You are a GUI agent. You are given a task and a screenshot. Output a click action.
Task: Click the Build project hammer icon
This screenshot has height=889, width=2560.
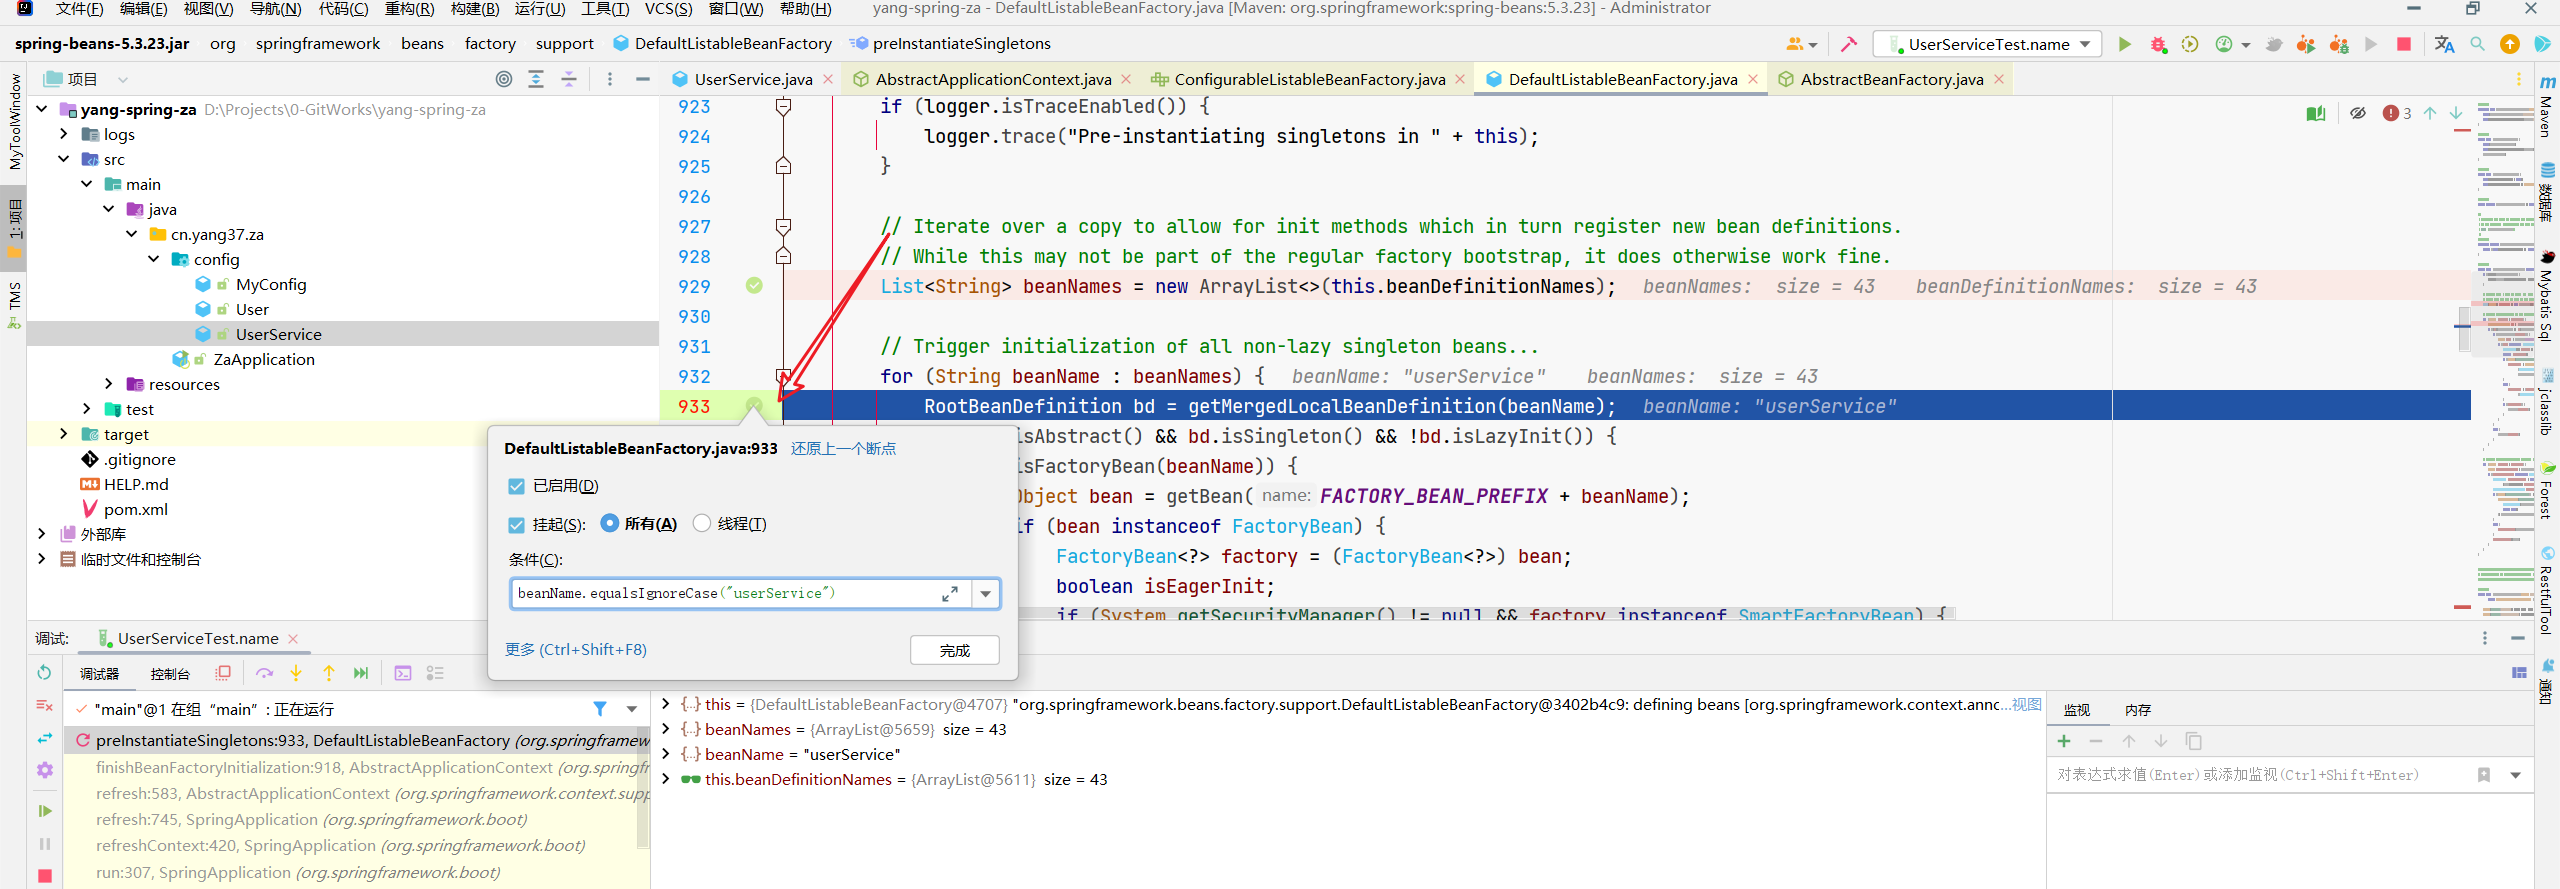coord(1848,44)
